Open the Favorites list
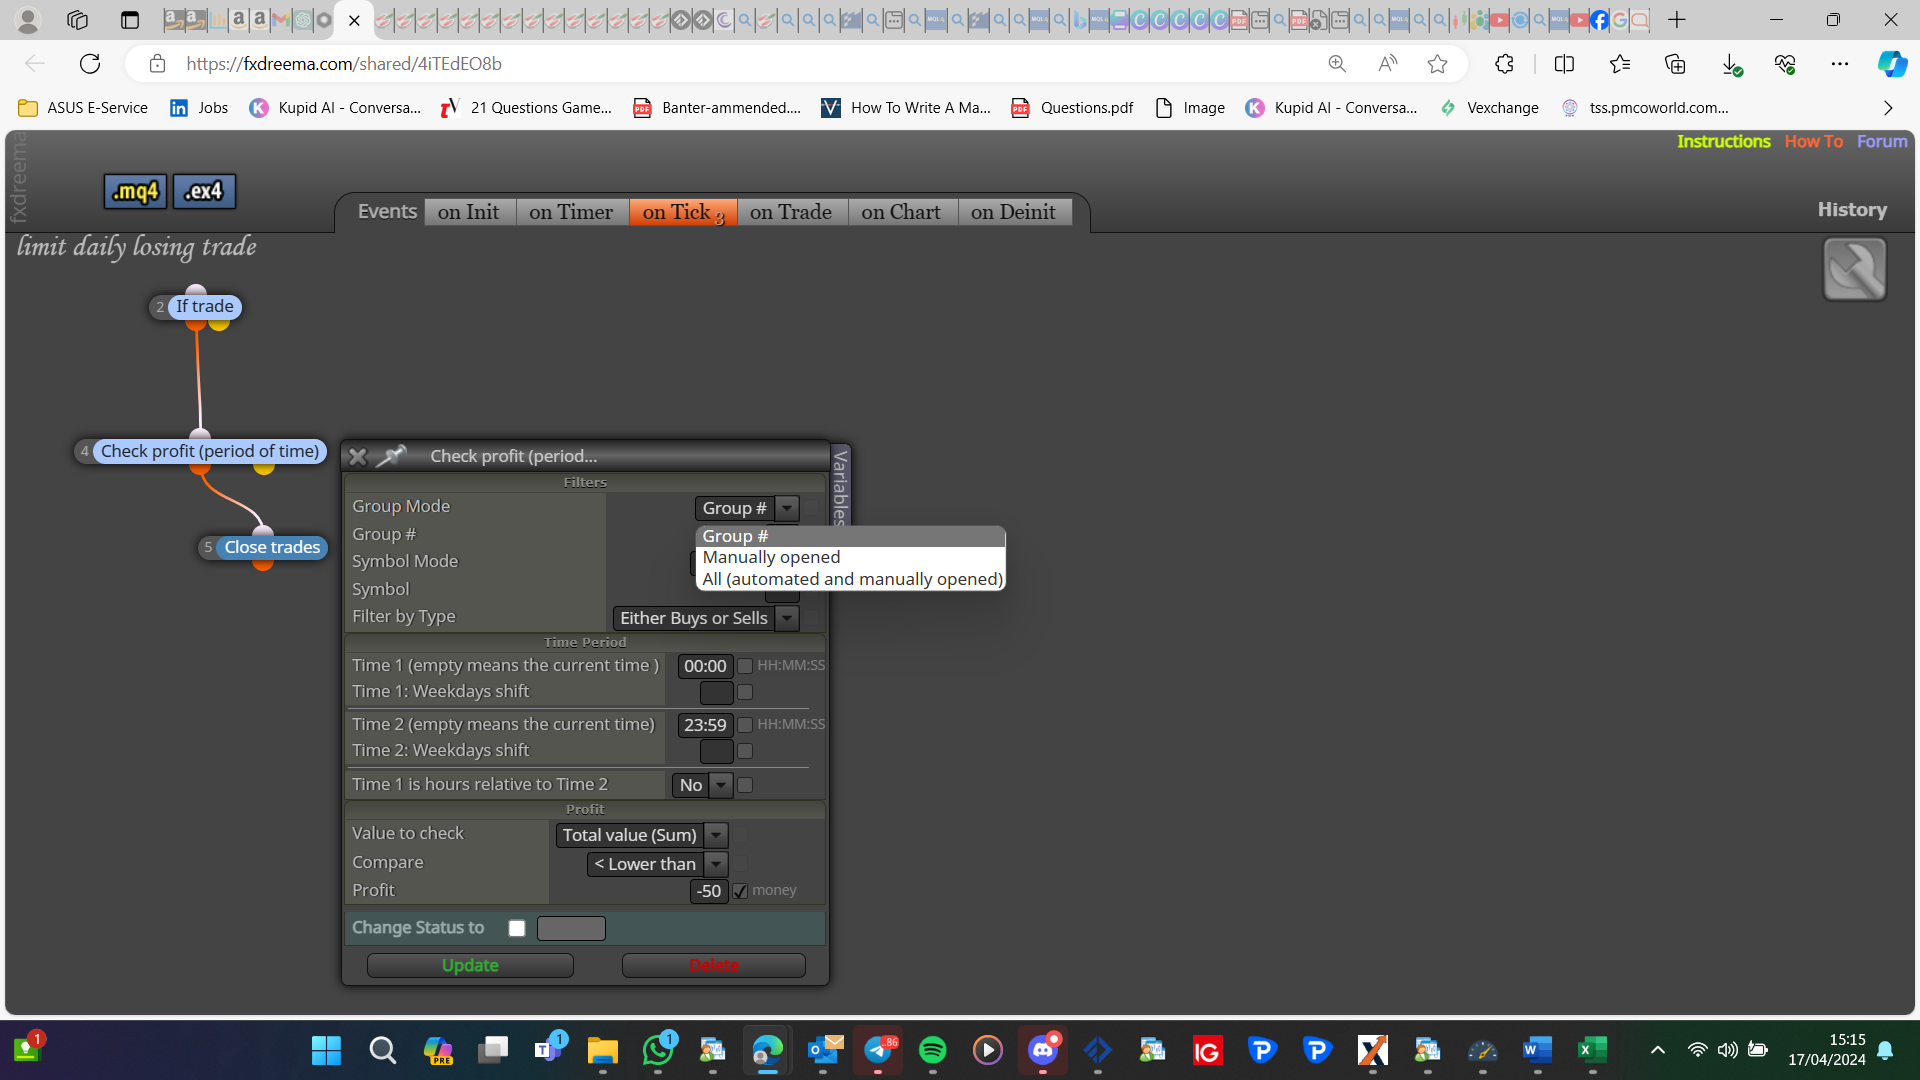Viewport: 1920px width, 1080px height. click(1620, 64)
